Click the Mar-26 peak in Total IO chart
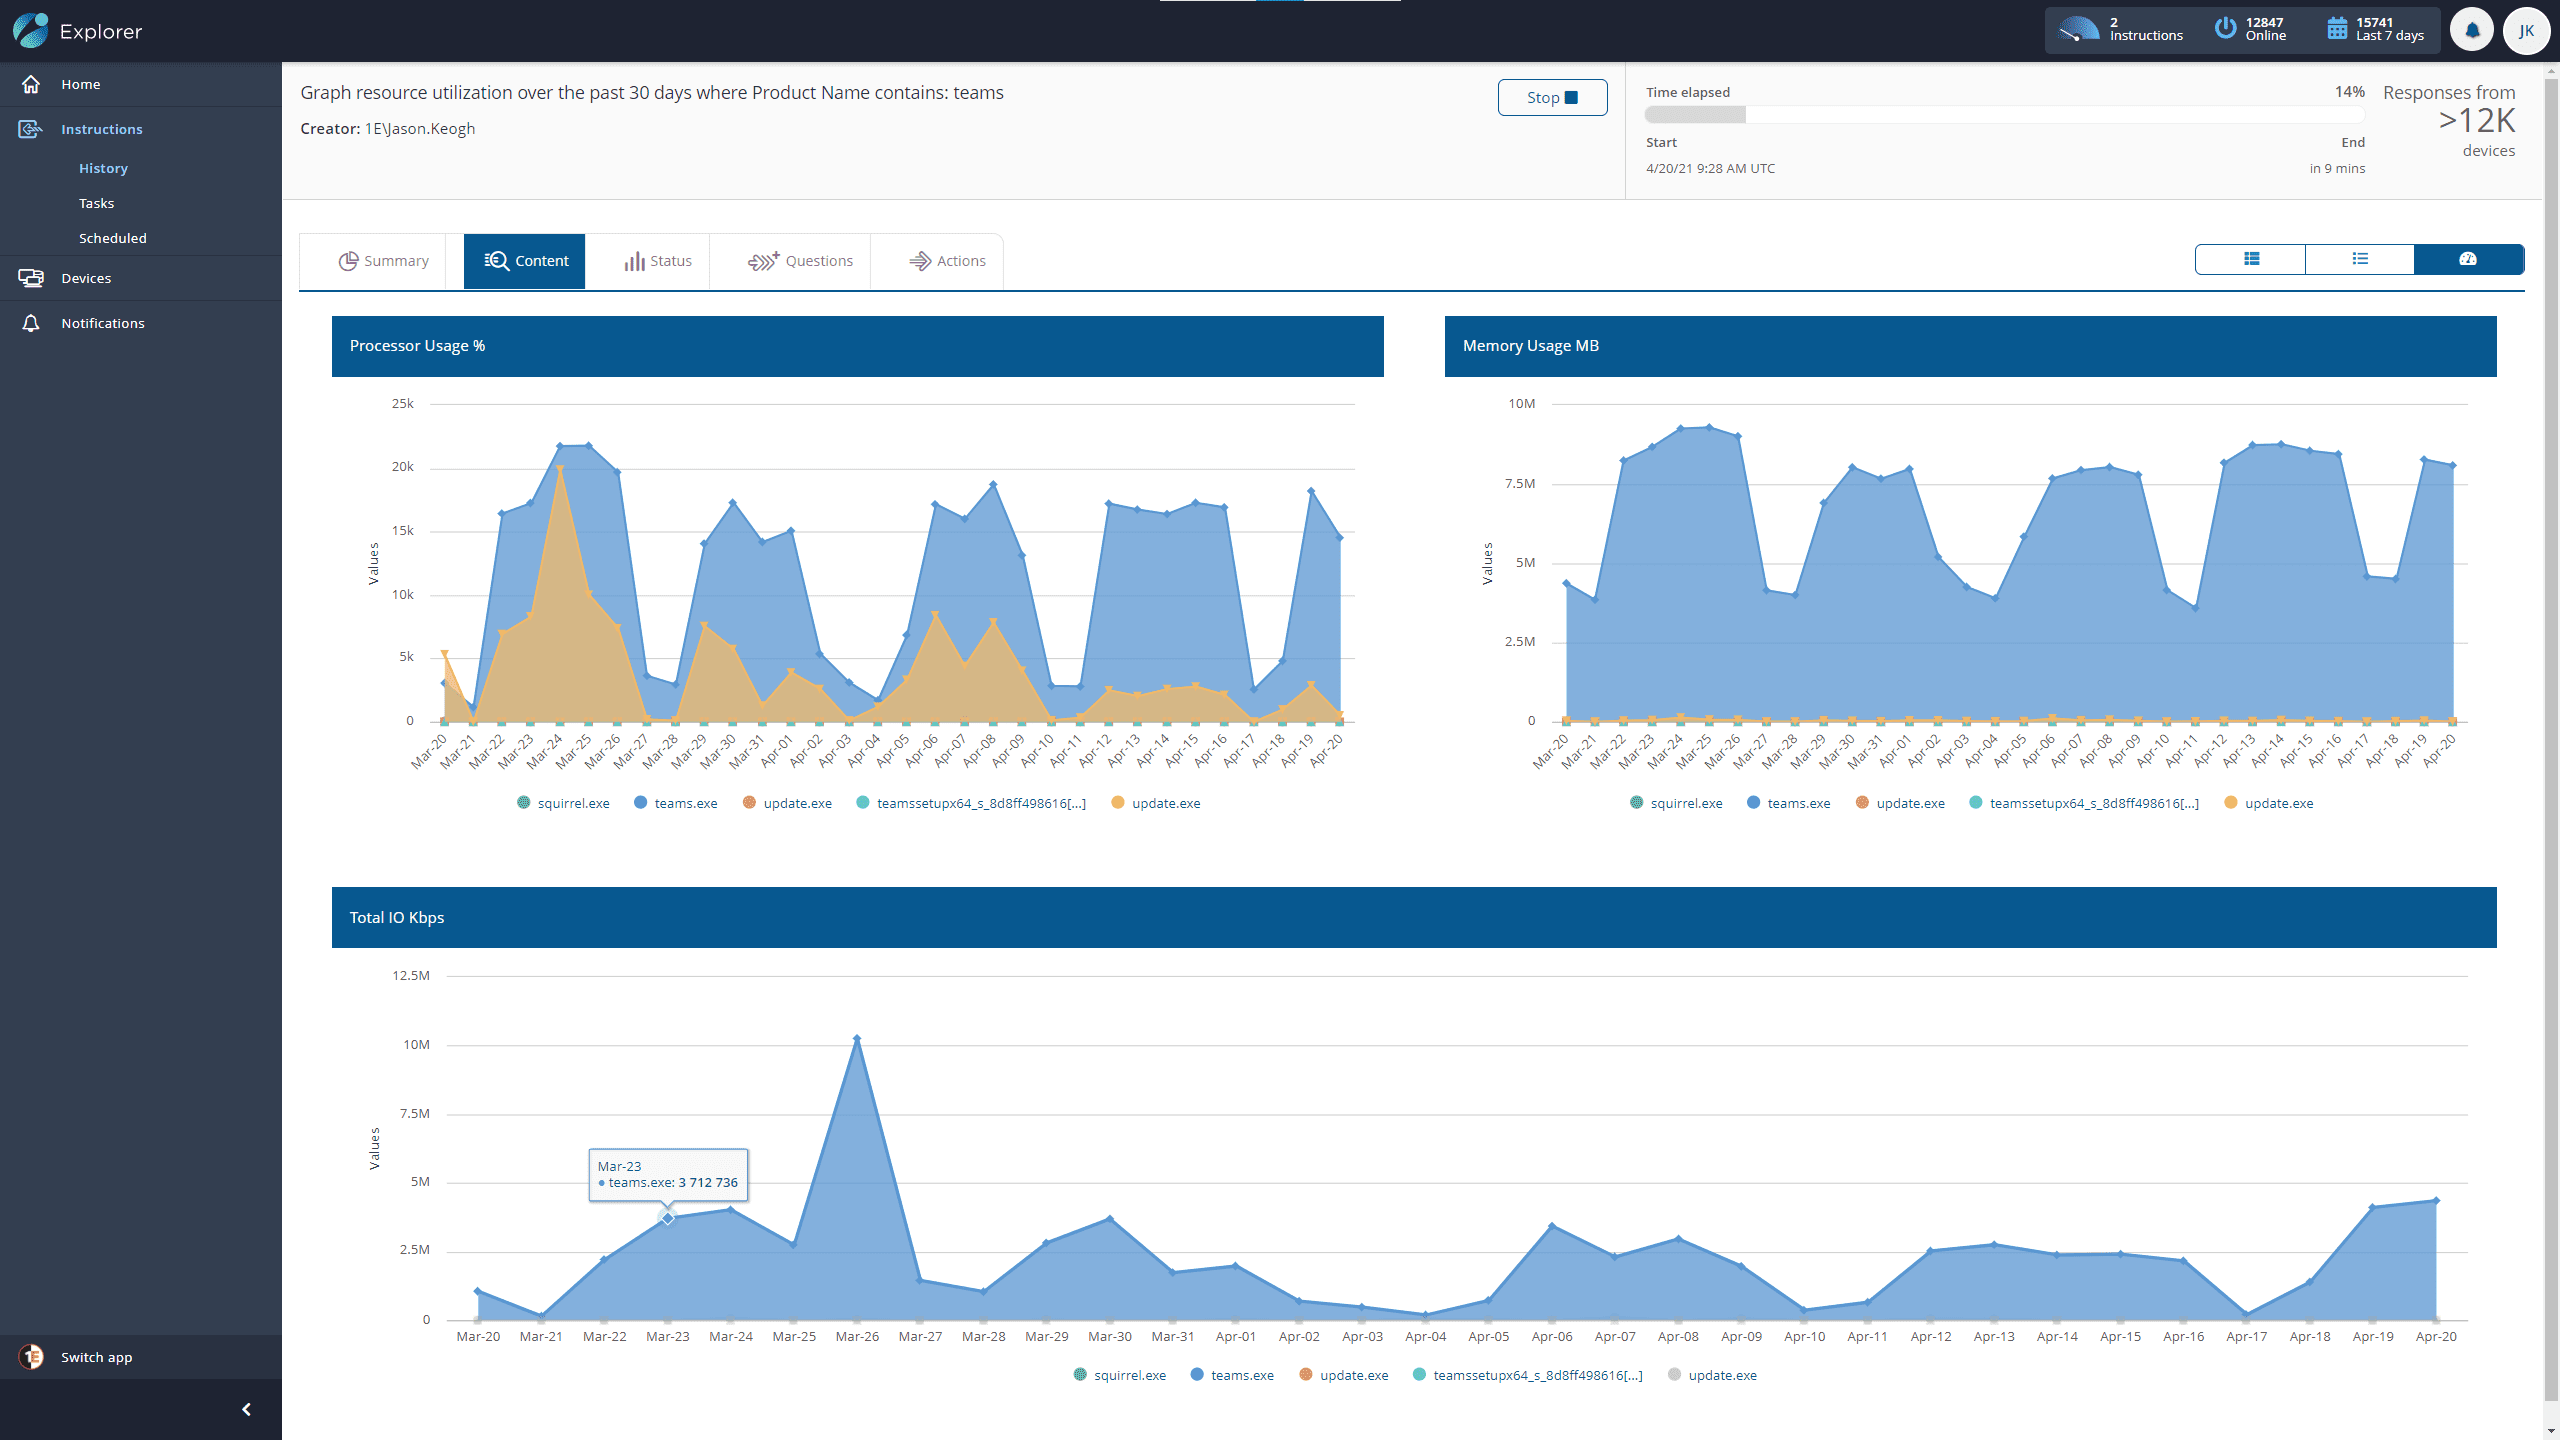This screenshot has width=2560, height=1440. pos(857,1039)
